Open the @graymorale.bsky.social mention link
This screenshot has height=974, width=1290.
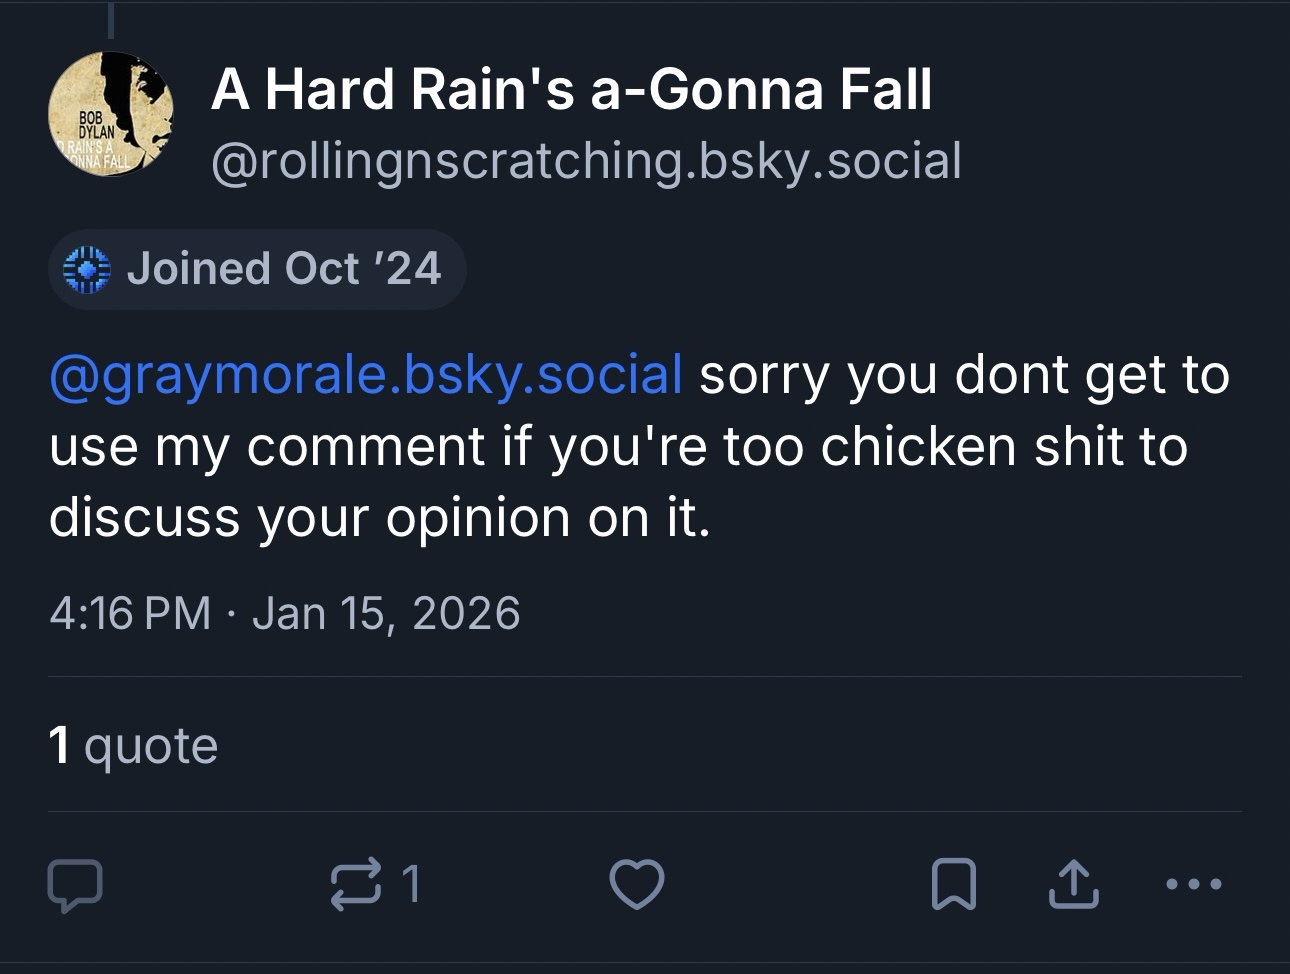(366, 375)
